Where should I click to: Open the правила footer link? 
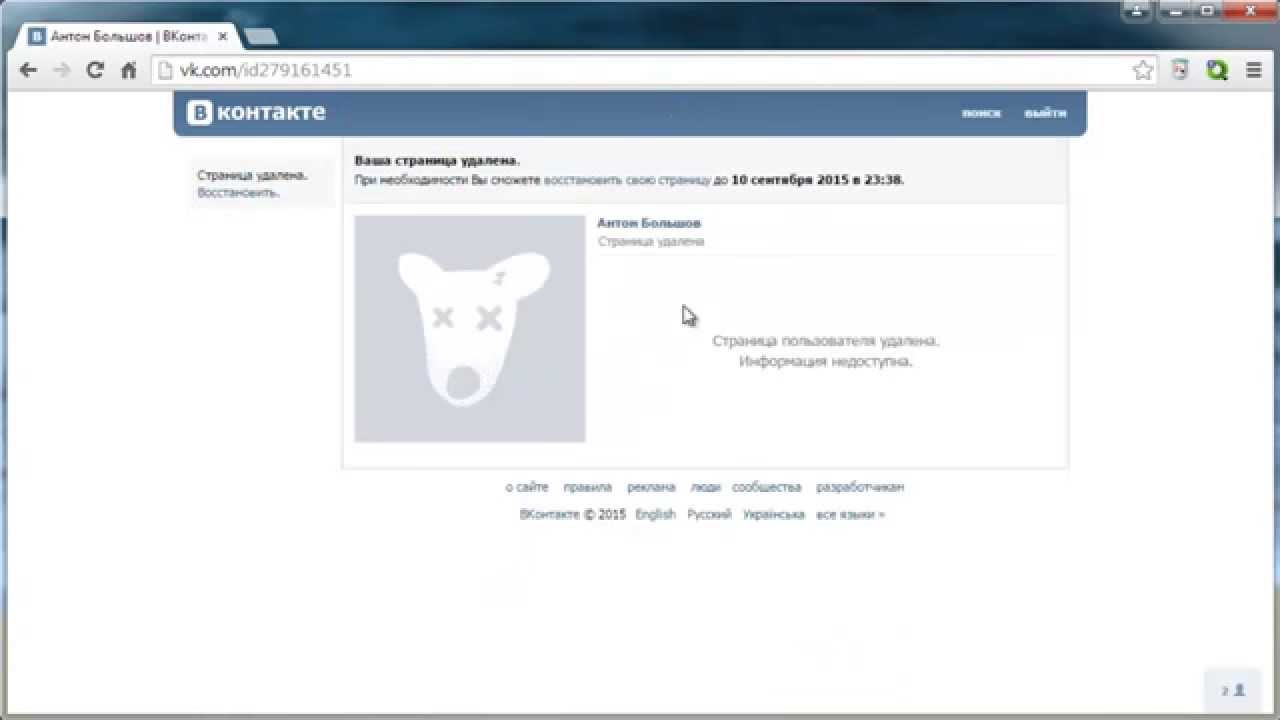587,487
